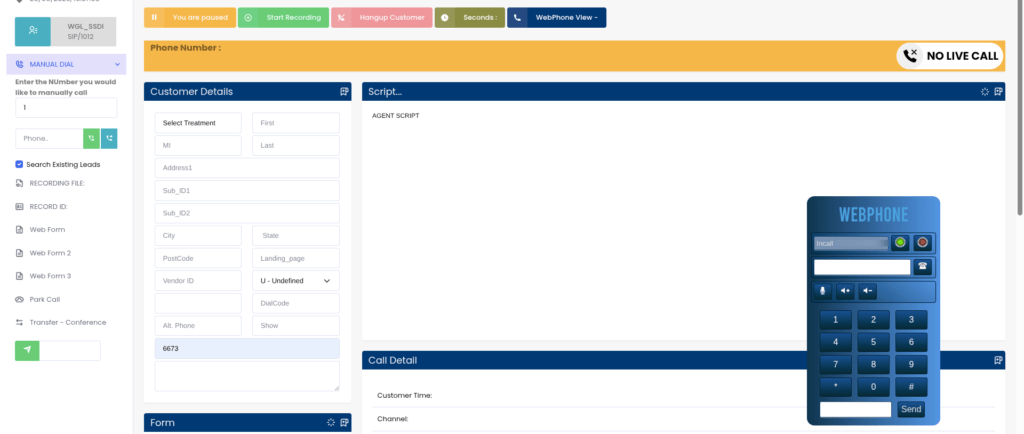Click the WGL_SSDI SIP/1012 button

(x=83, y=31)
